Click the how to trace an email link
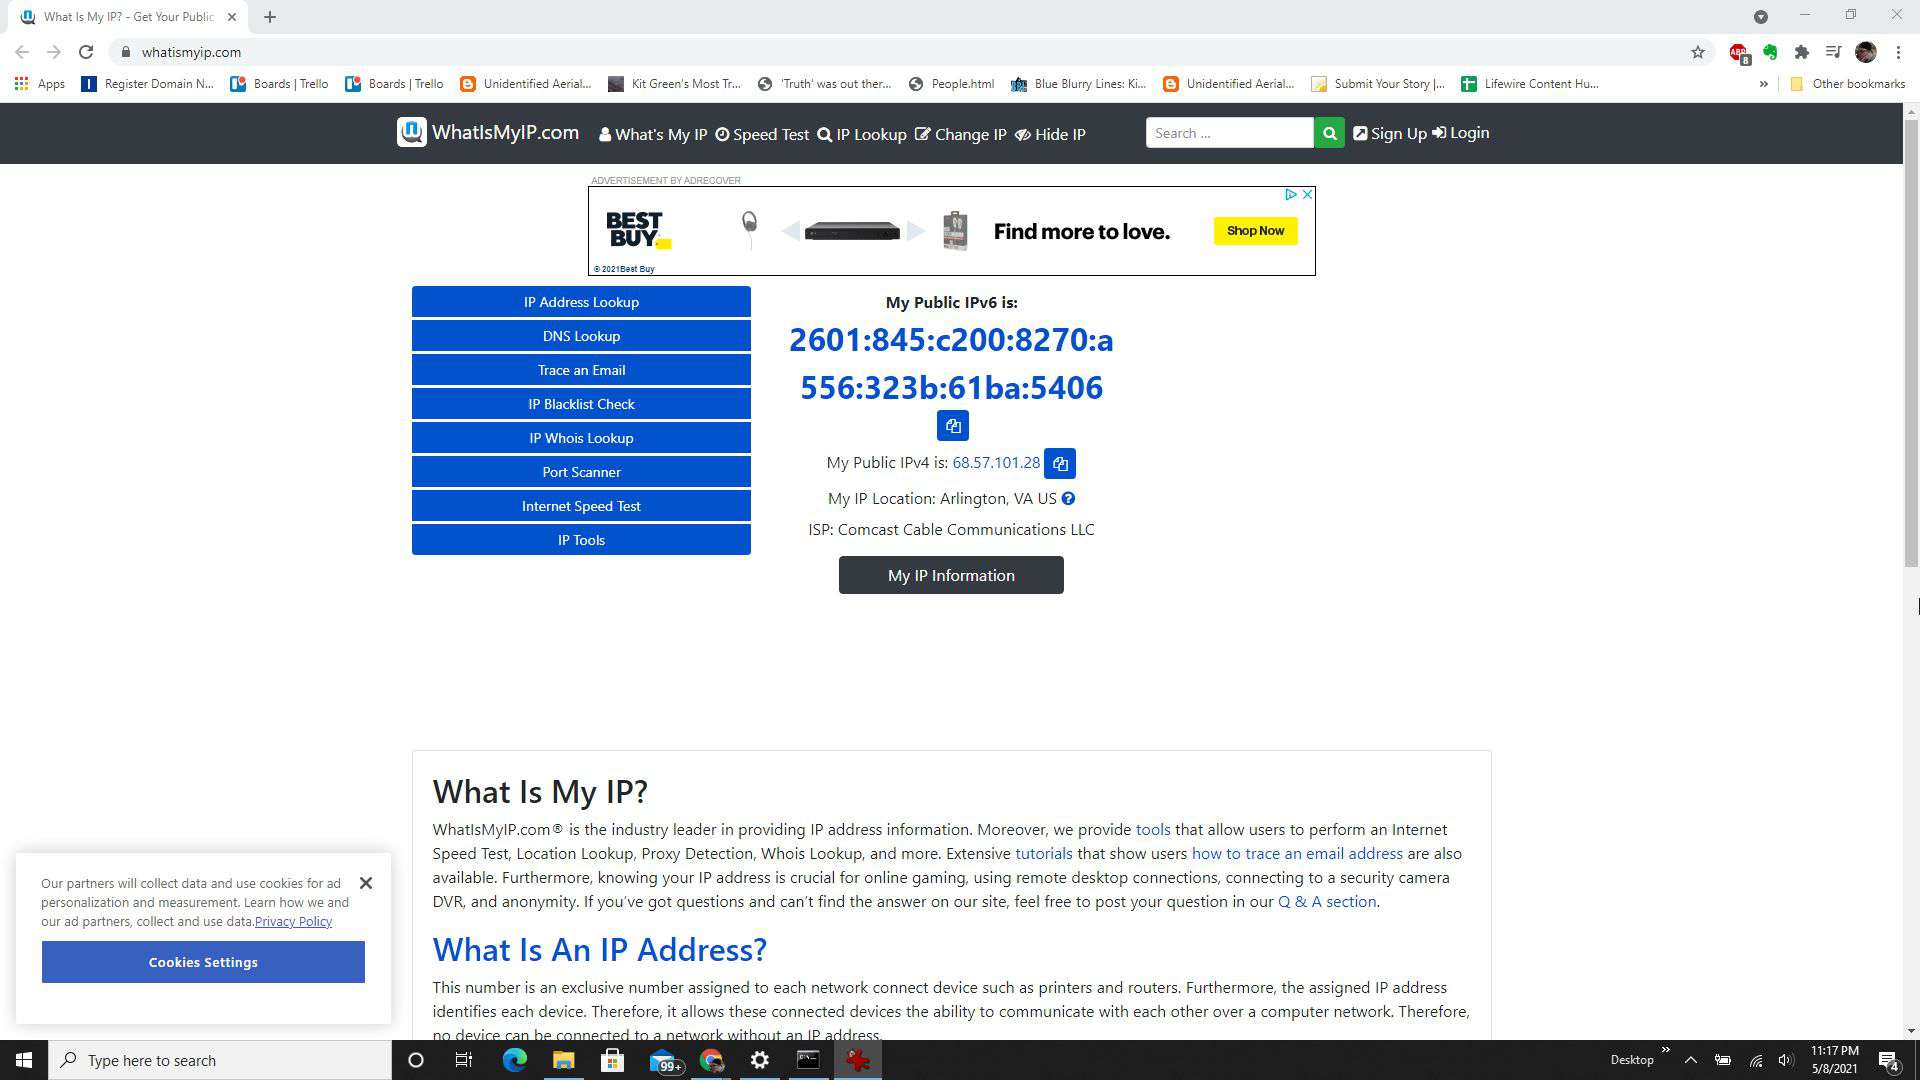 pyautogui.click(x=1296, y=853)
